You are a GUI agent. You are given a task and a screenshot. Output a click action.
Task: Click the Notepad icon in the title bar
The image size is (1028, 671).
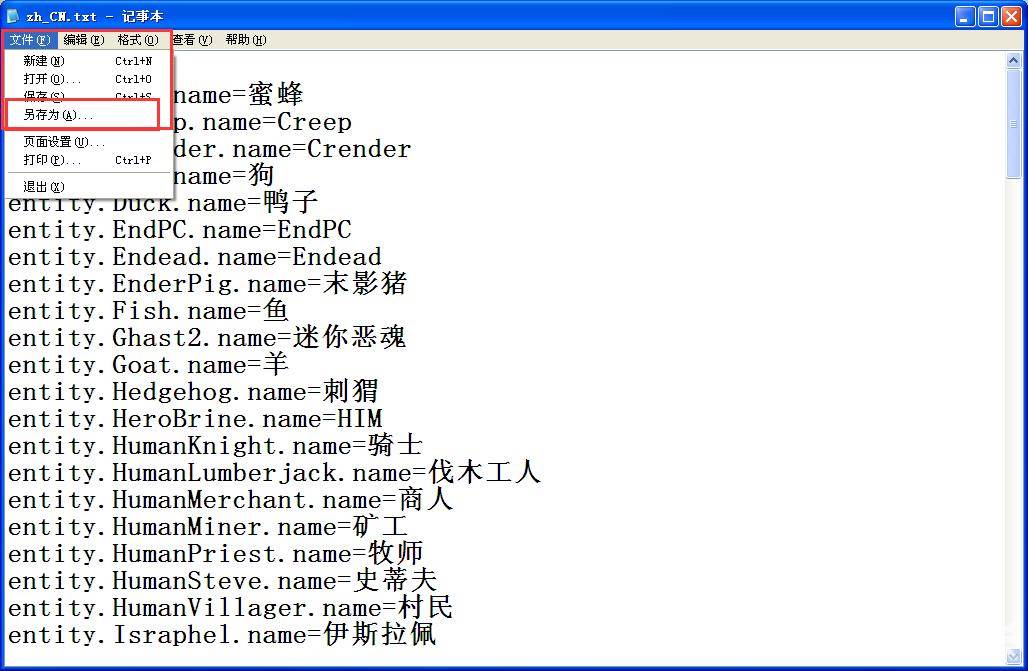pos(13,16)
